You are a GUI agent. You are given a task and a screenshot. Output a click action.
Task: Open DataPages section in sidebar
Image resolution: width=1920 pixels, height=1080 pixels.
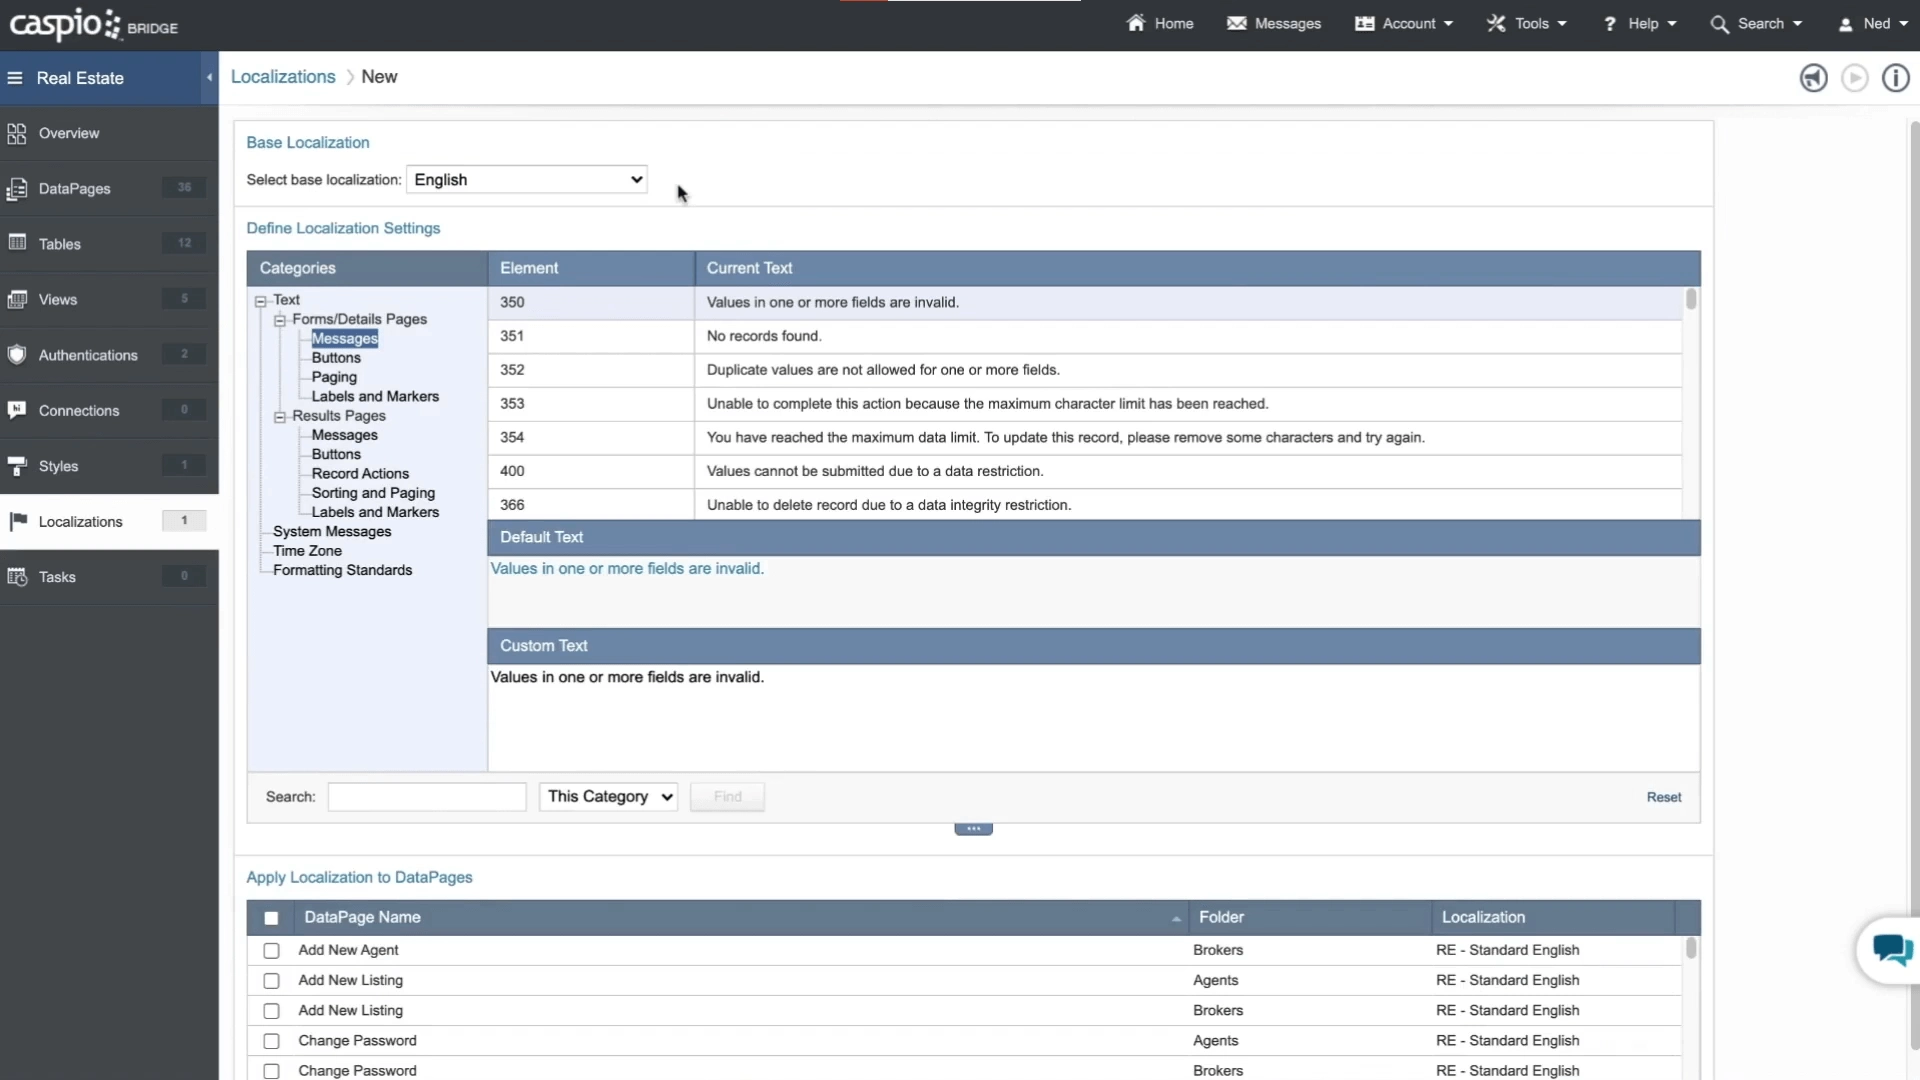109,189
